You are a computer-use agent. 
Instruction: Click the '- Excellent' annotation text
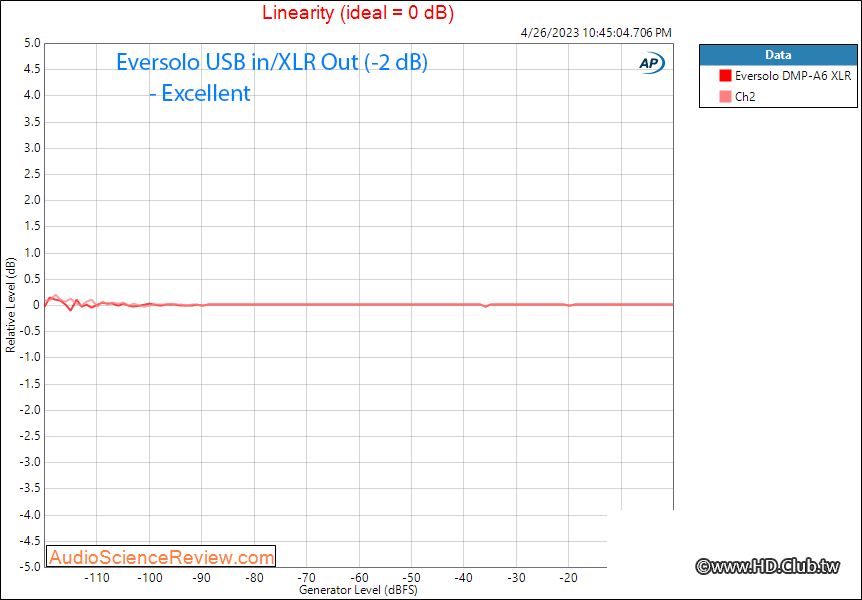[200, 93]
